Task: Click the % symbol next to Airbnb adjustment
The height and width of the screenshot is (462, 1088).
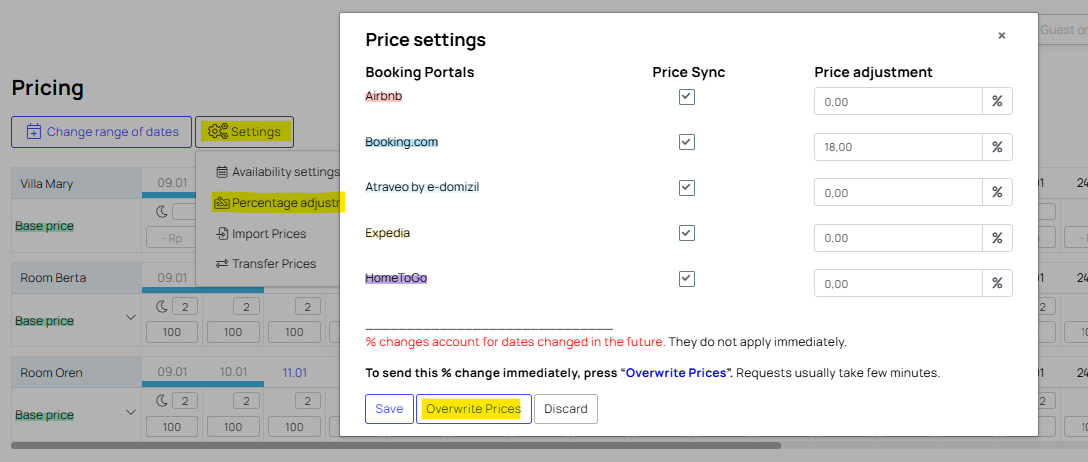Action: pos(997,101)
